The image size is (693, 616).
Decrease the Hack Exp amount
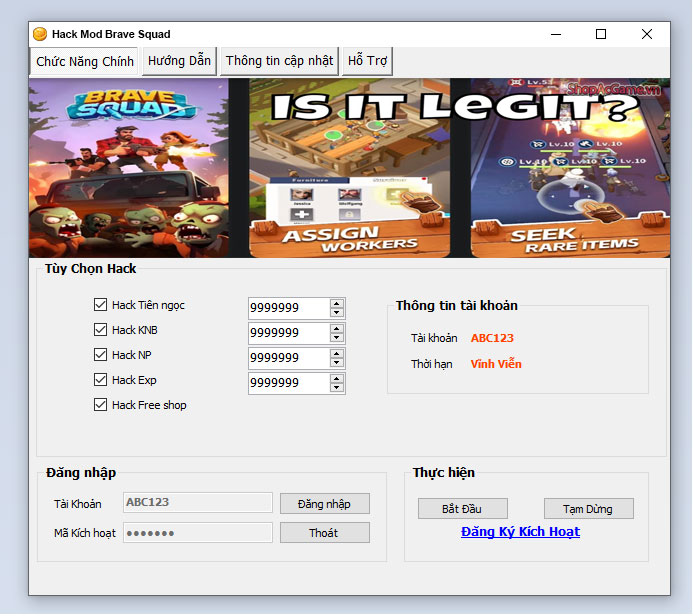point(337,388)
